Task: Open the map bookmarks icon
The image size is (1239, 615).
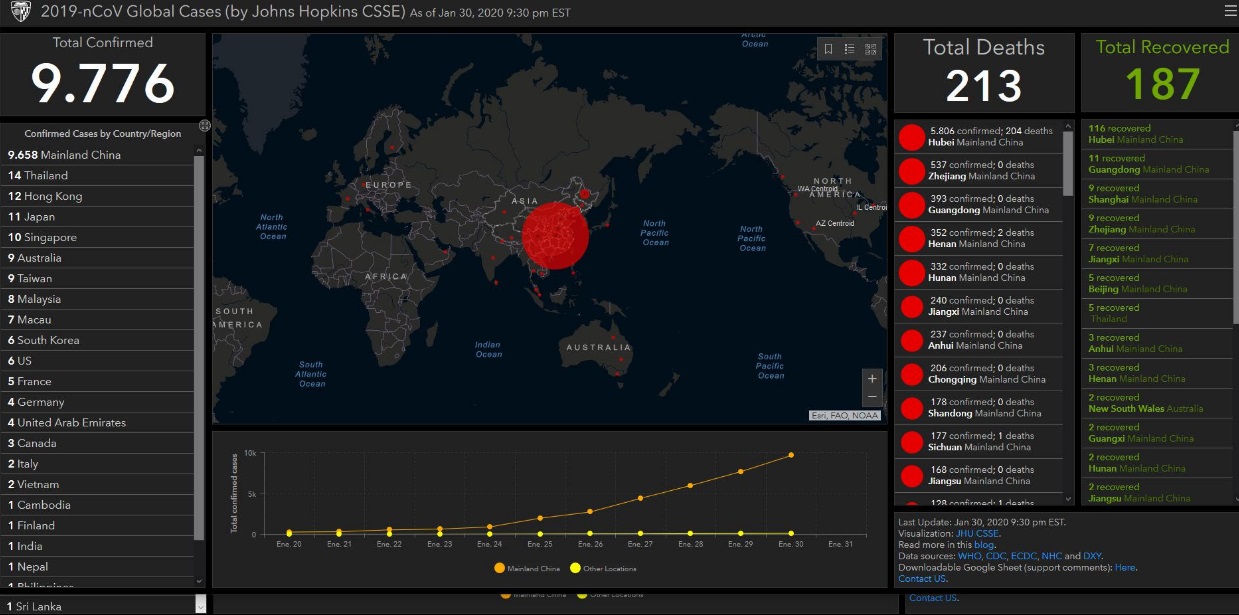Action: click(x=828, y=49)
